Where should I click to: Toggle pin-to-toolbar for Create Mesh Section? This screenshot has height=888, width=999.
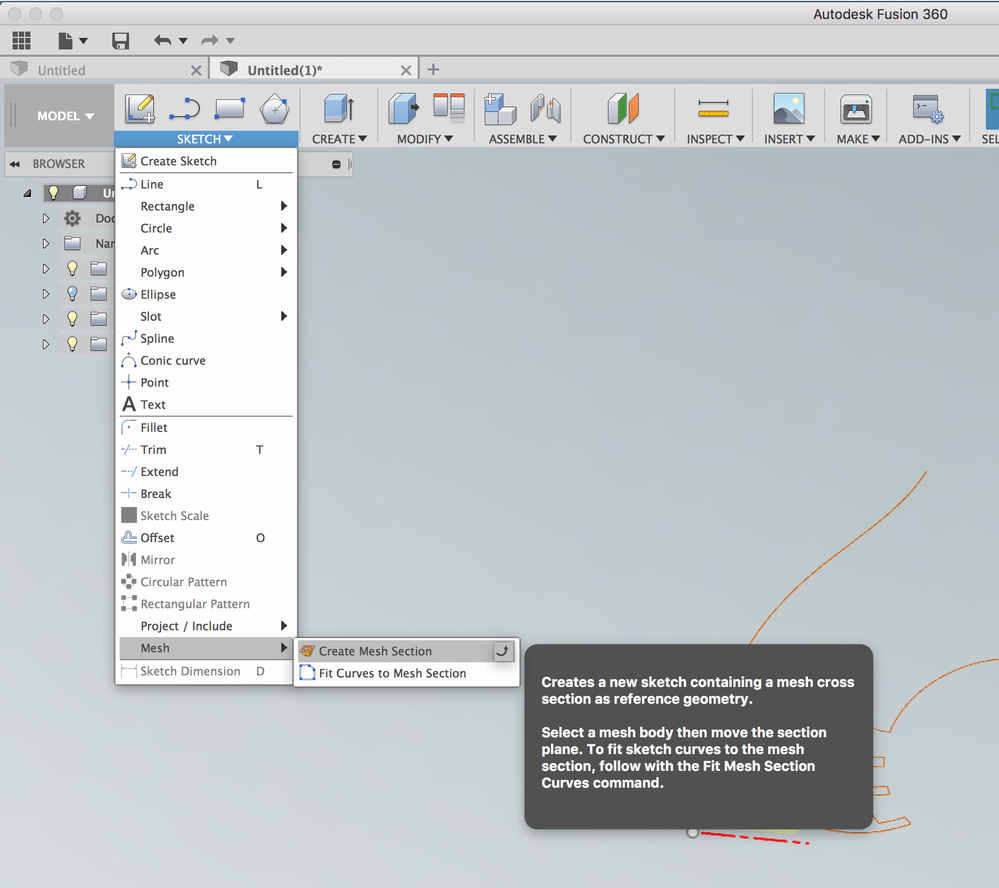pos(503,651)
